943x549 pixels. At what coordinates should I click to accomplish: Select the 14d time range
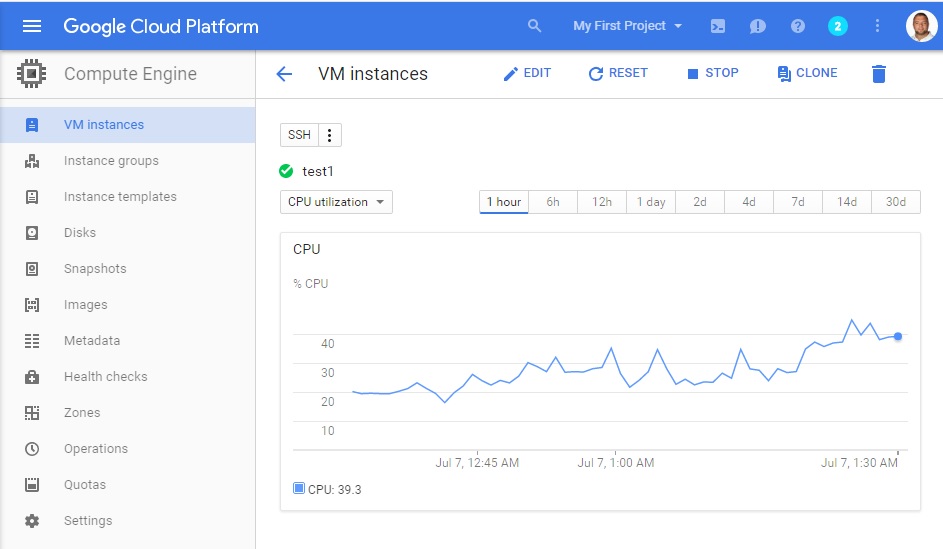pyautogui.click(x=847, y=202)
